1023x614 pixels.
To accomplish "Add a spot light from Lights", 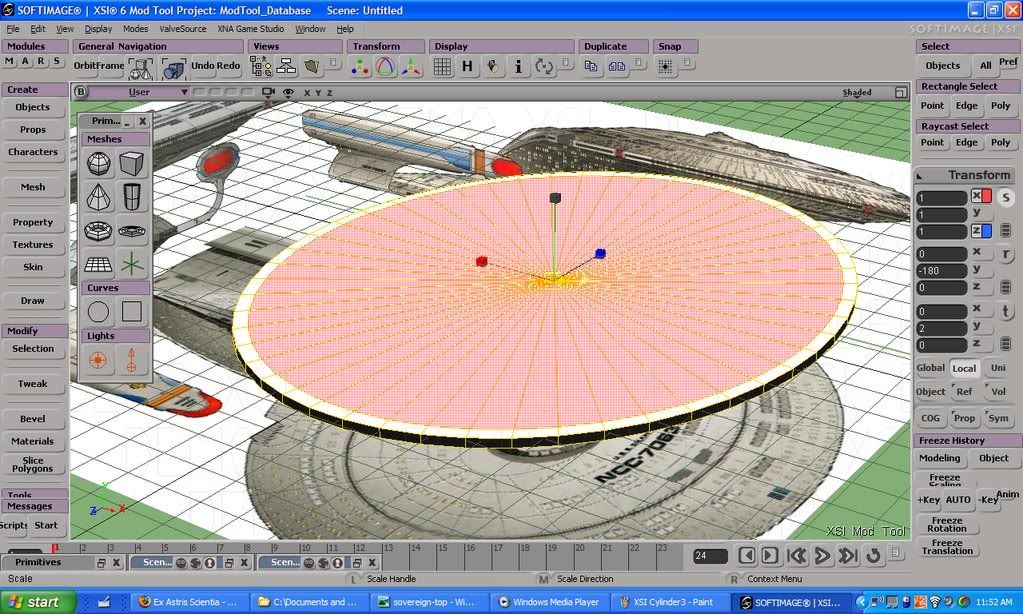I will point(131,360).
